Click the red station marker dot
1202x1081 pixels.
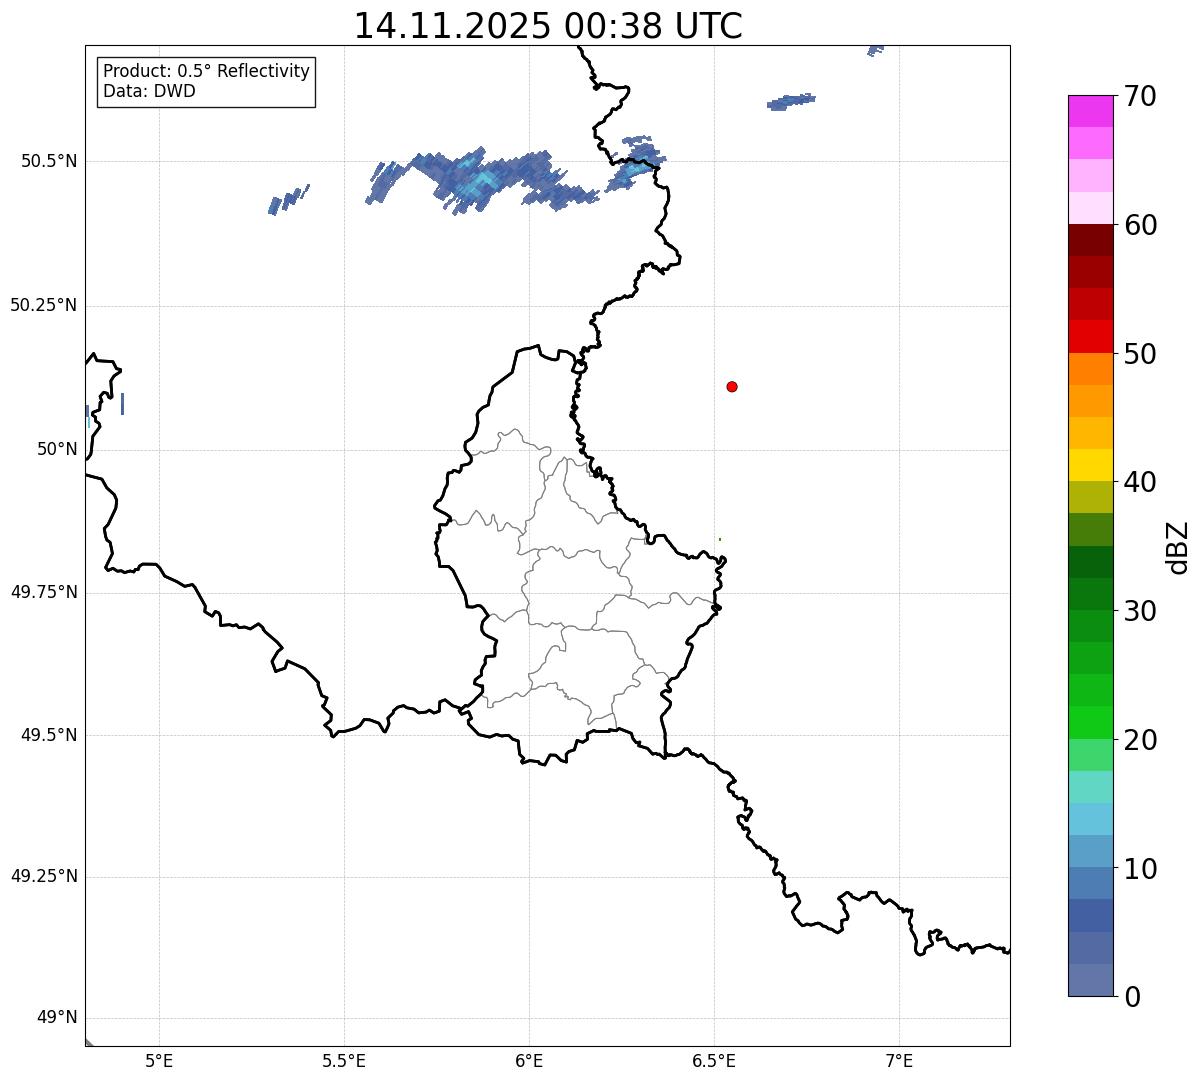[x=732, y=386]
